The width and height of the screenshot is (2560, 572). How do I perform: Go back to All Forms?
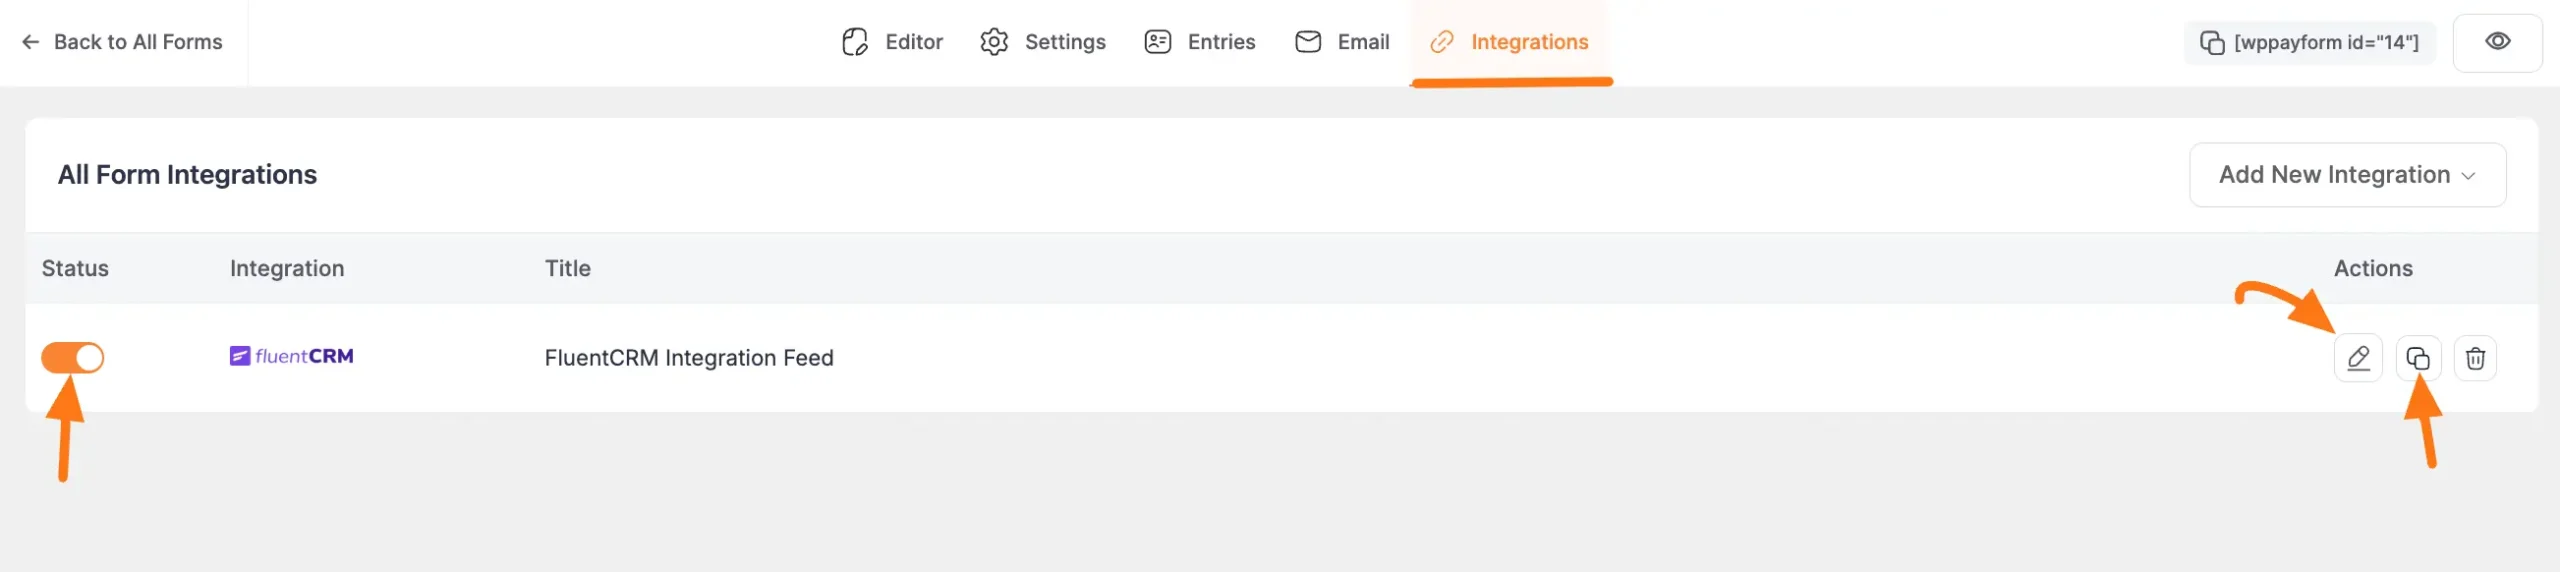[x=137, y=42]
